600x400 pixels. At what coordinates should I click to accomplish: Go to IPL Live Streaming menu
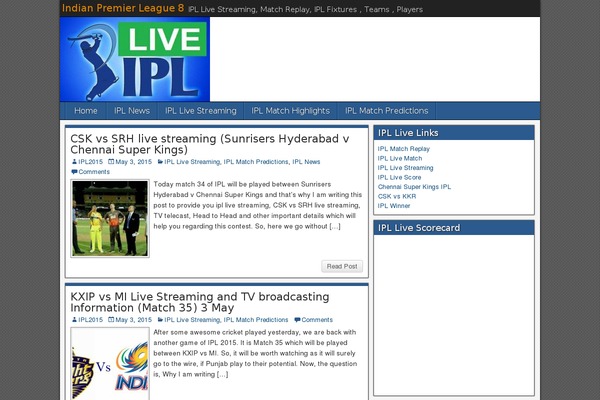201,111
